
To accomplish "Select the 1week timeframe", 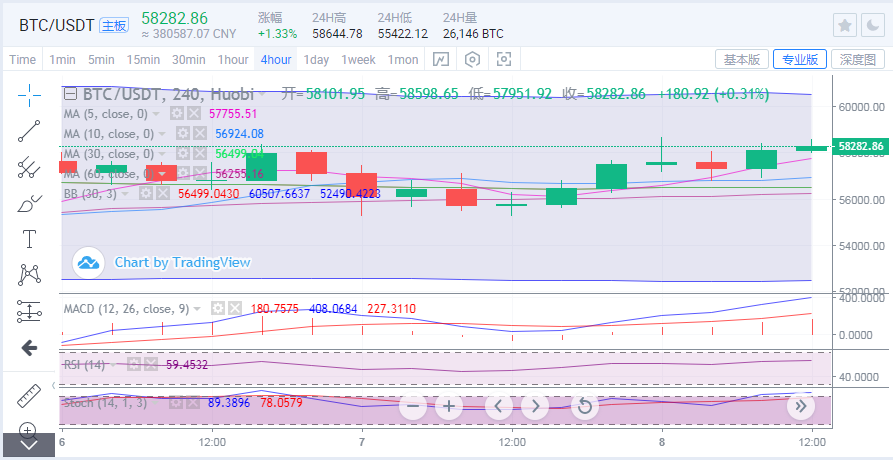I will point(358,60).
